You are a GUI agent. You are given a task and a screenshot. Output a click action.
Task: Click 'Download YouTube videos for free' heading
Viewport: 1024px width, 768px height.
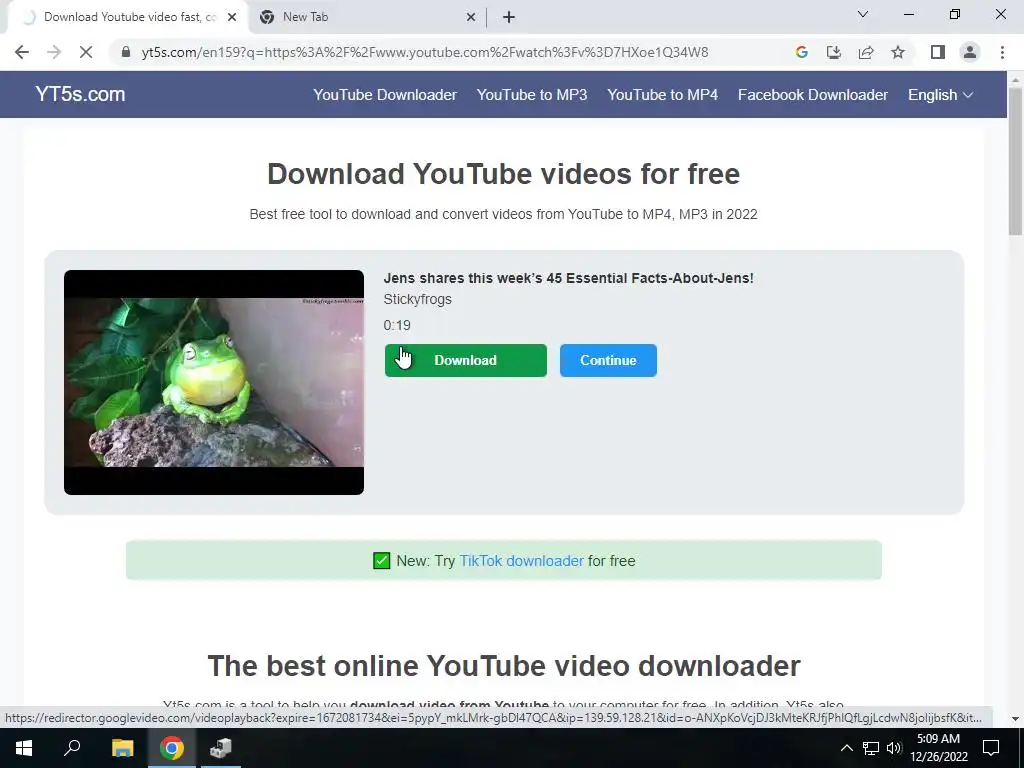pyautogui.click(x=504, y=174)
